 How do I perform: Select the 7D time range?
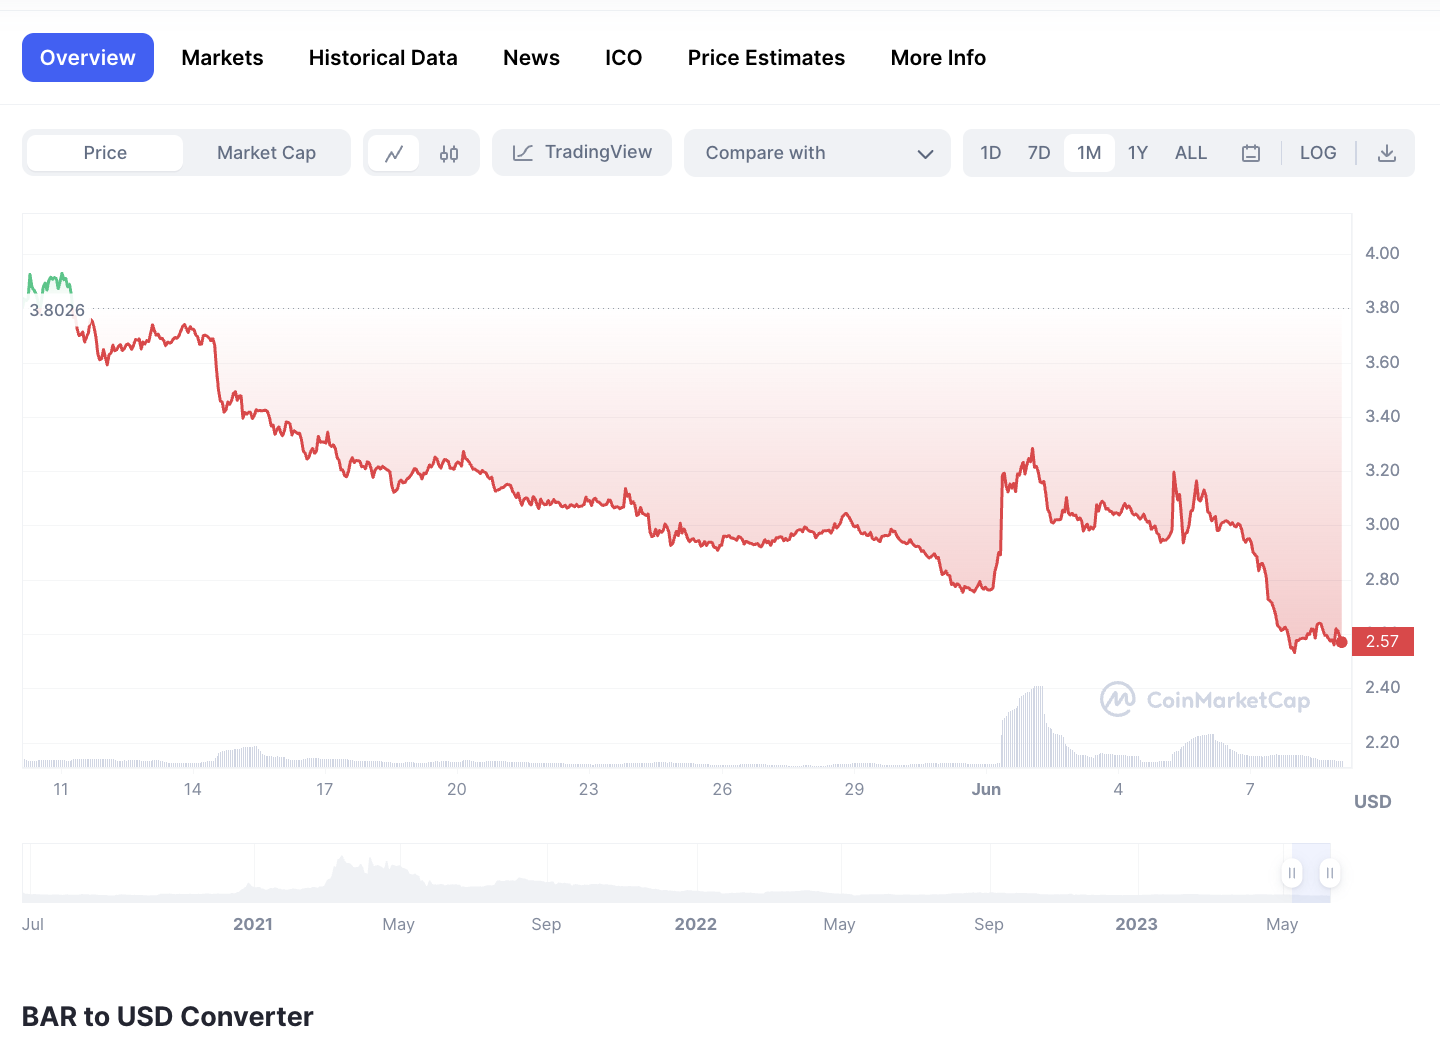pyautogui.click(x=1039, y=153)
